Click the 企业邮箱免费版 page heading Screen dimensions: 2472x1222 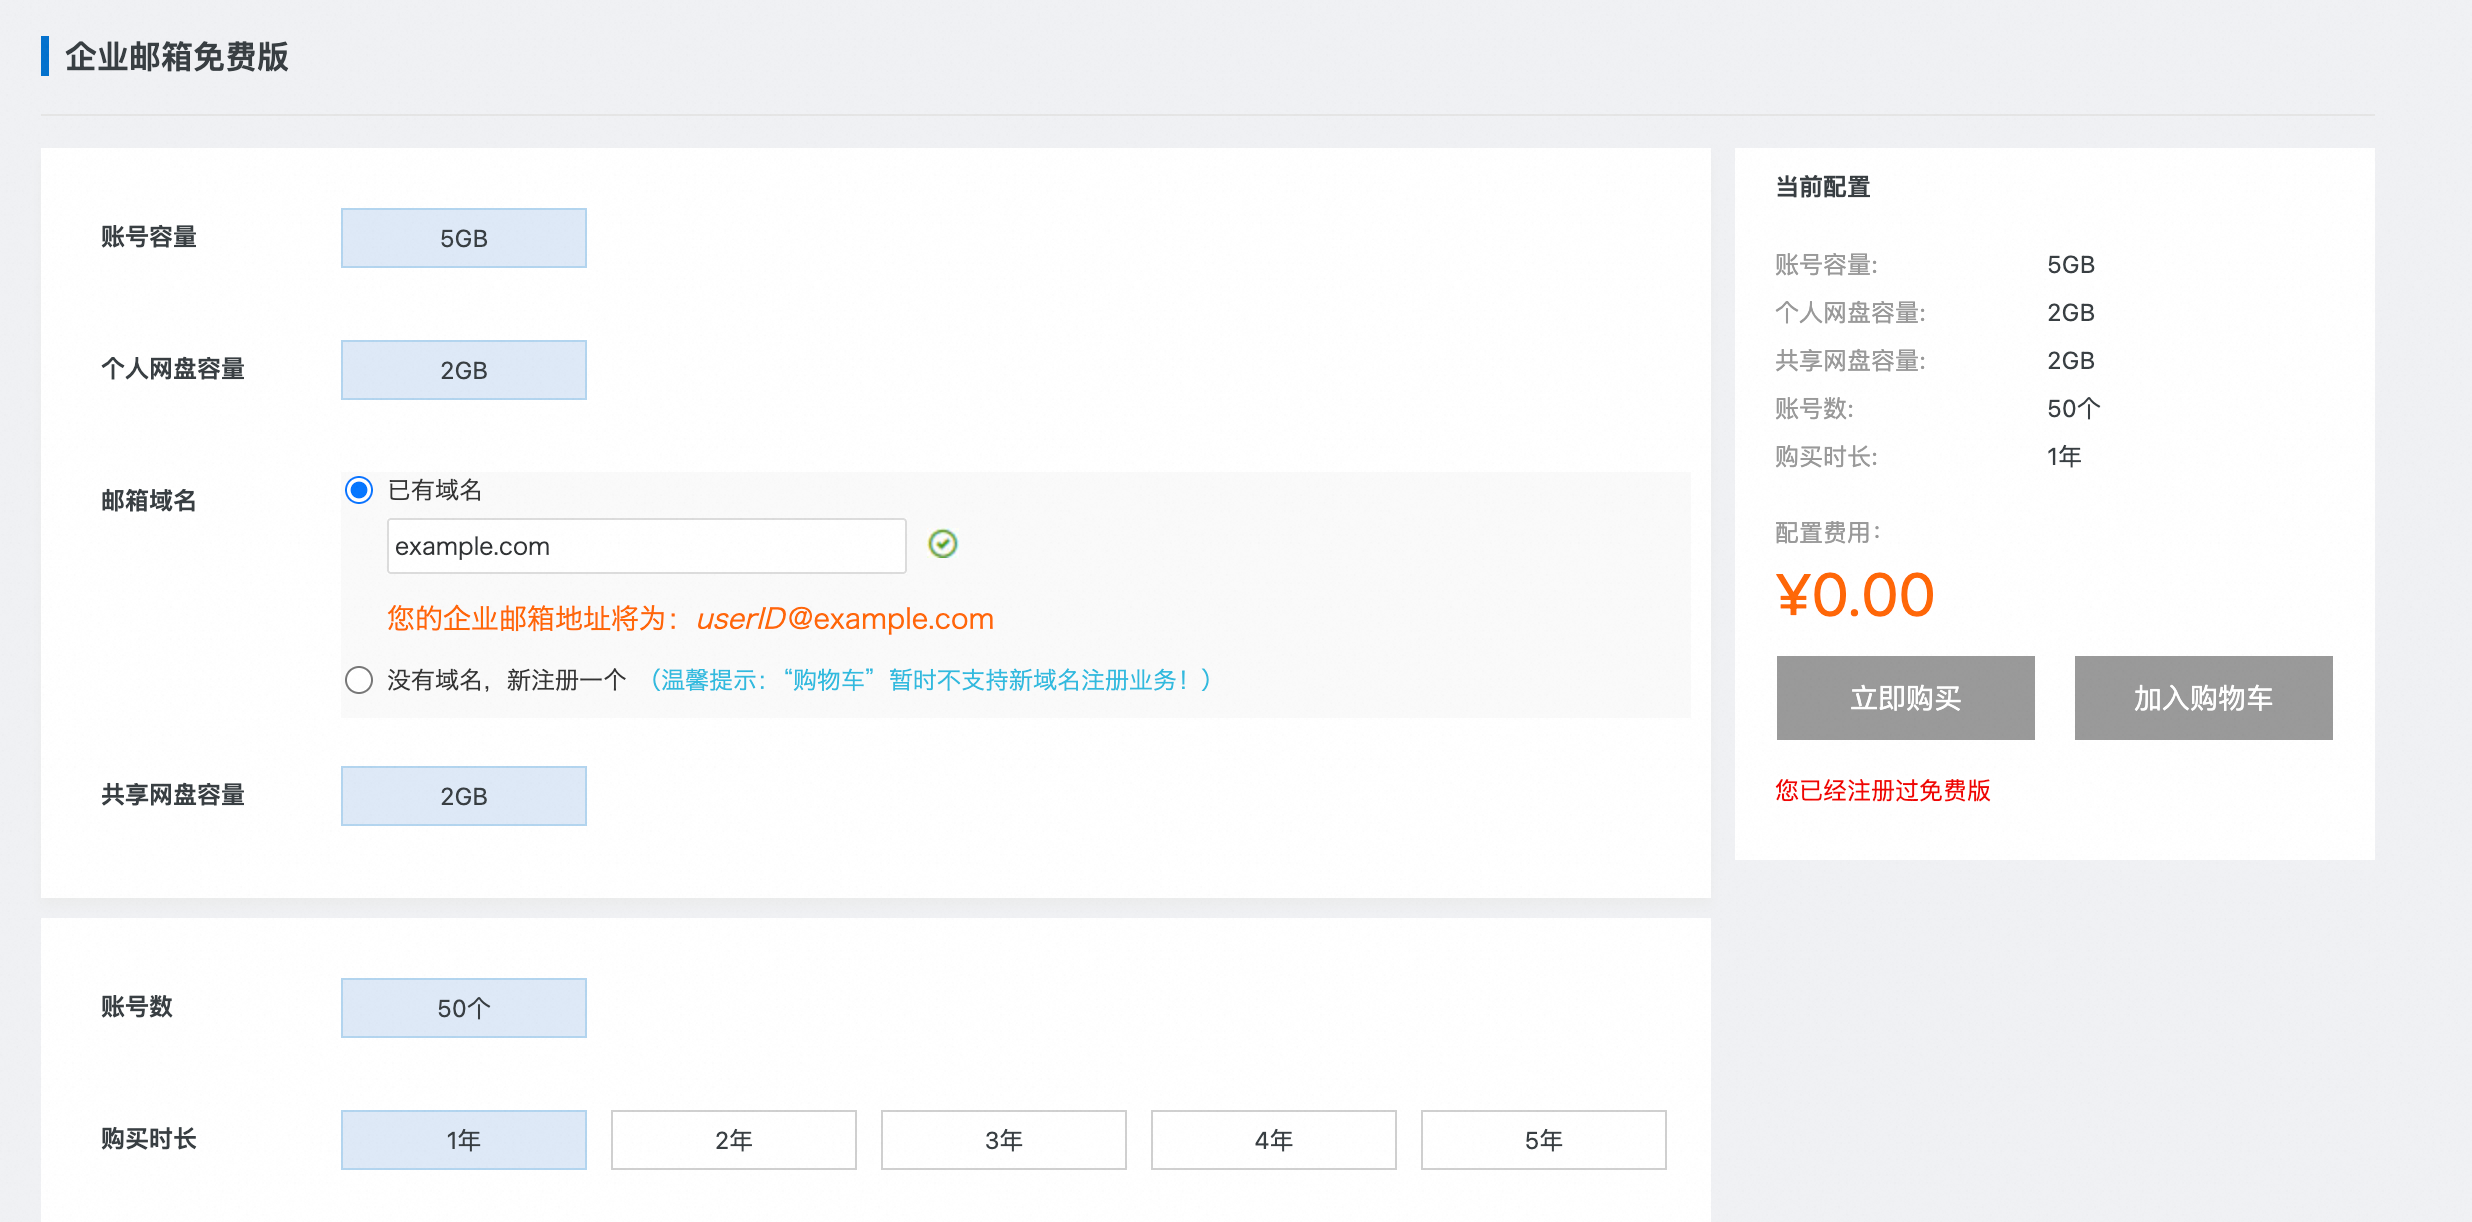click(x=176, y=57)
